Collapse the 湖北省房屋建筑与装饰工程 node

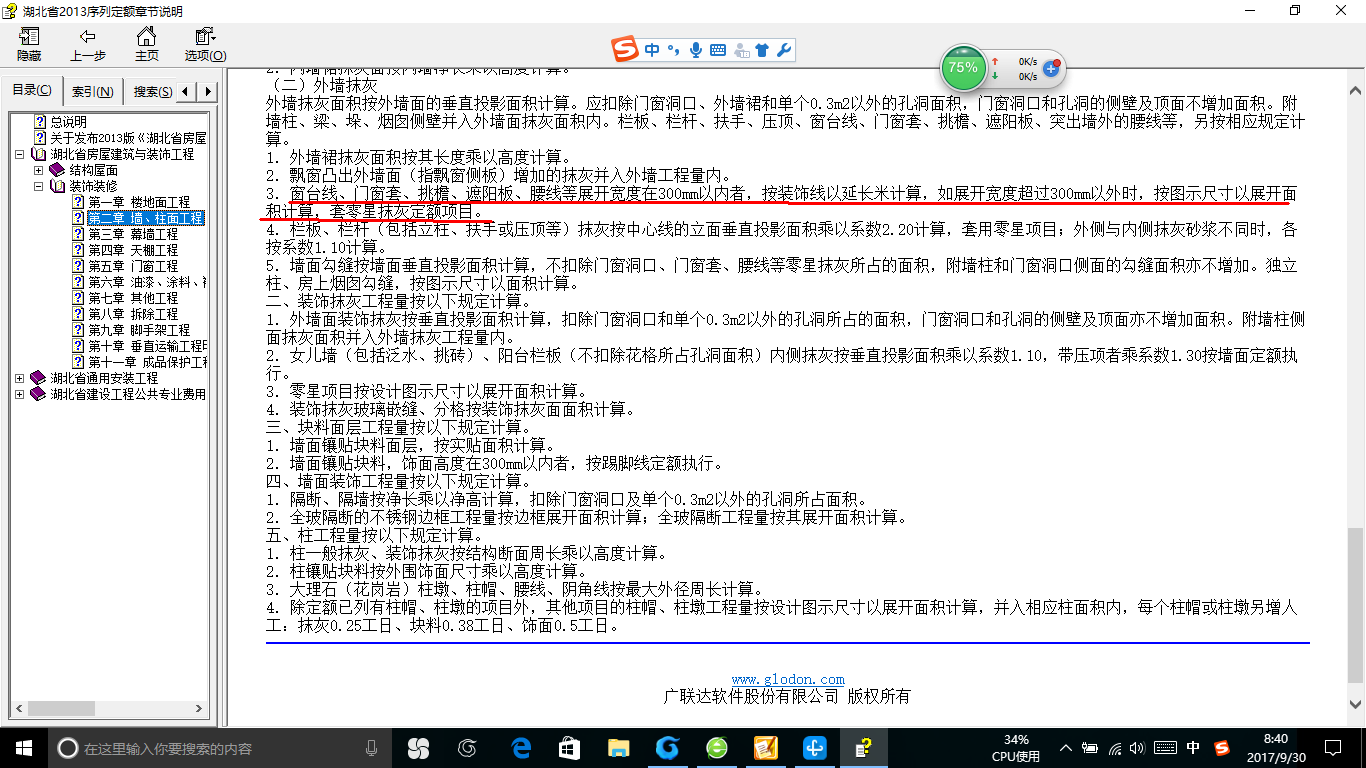pos(21,154)
